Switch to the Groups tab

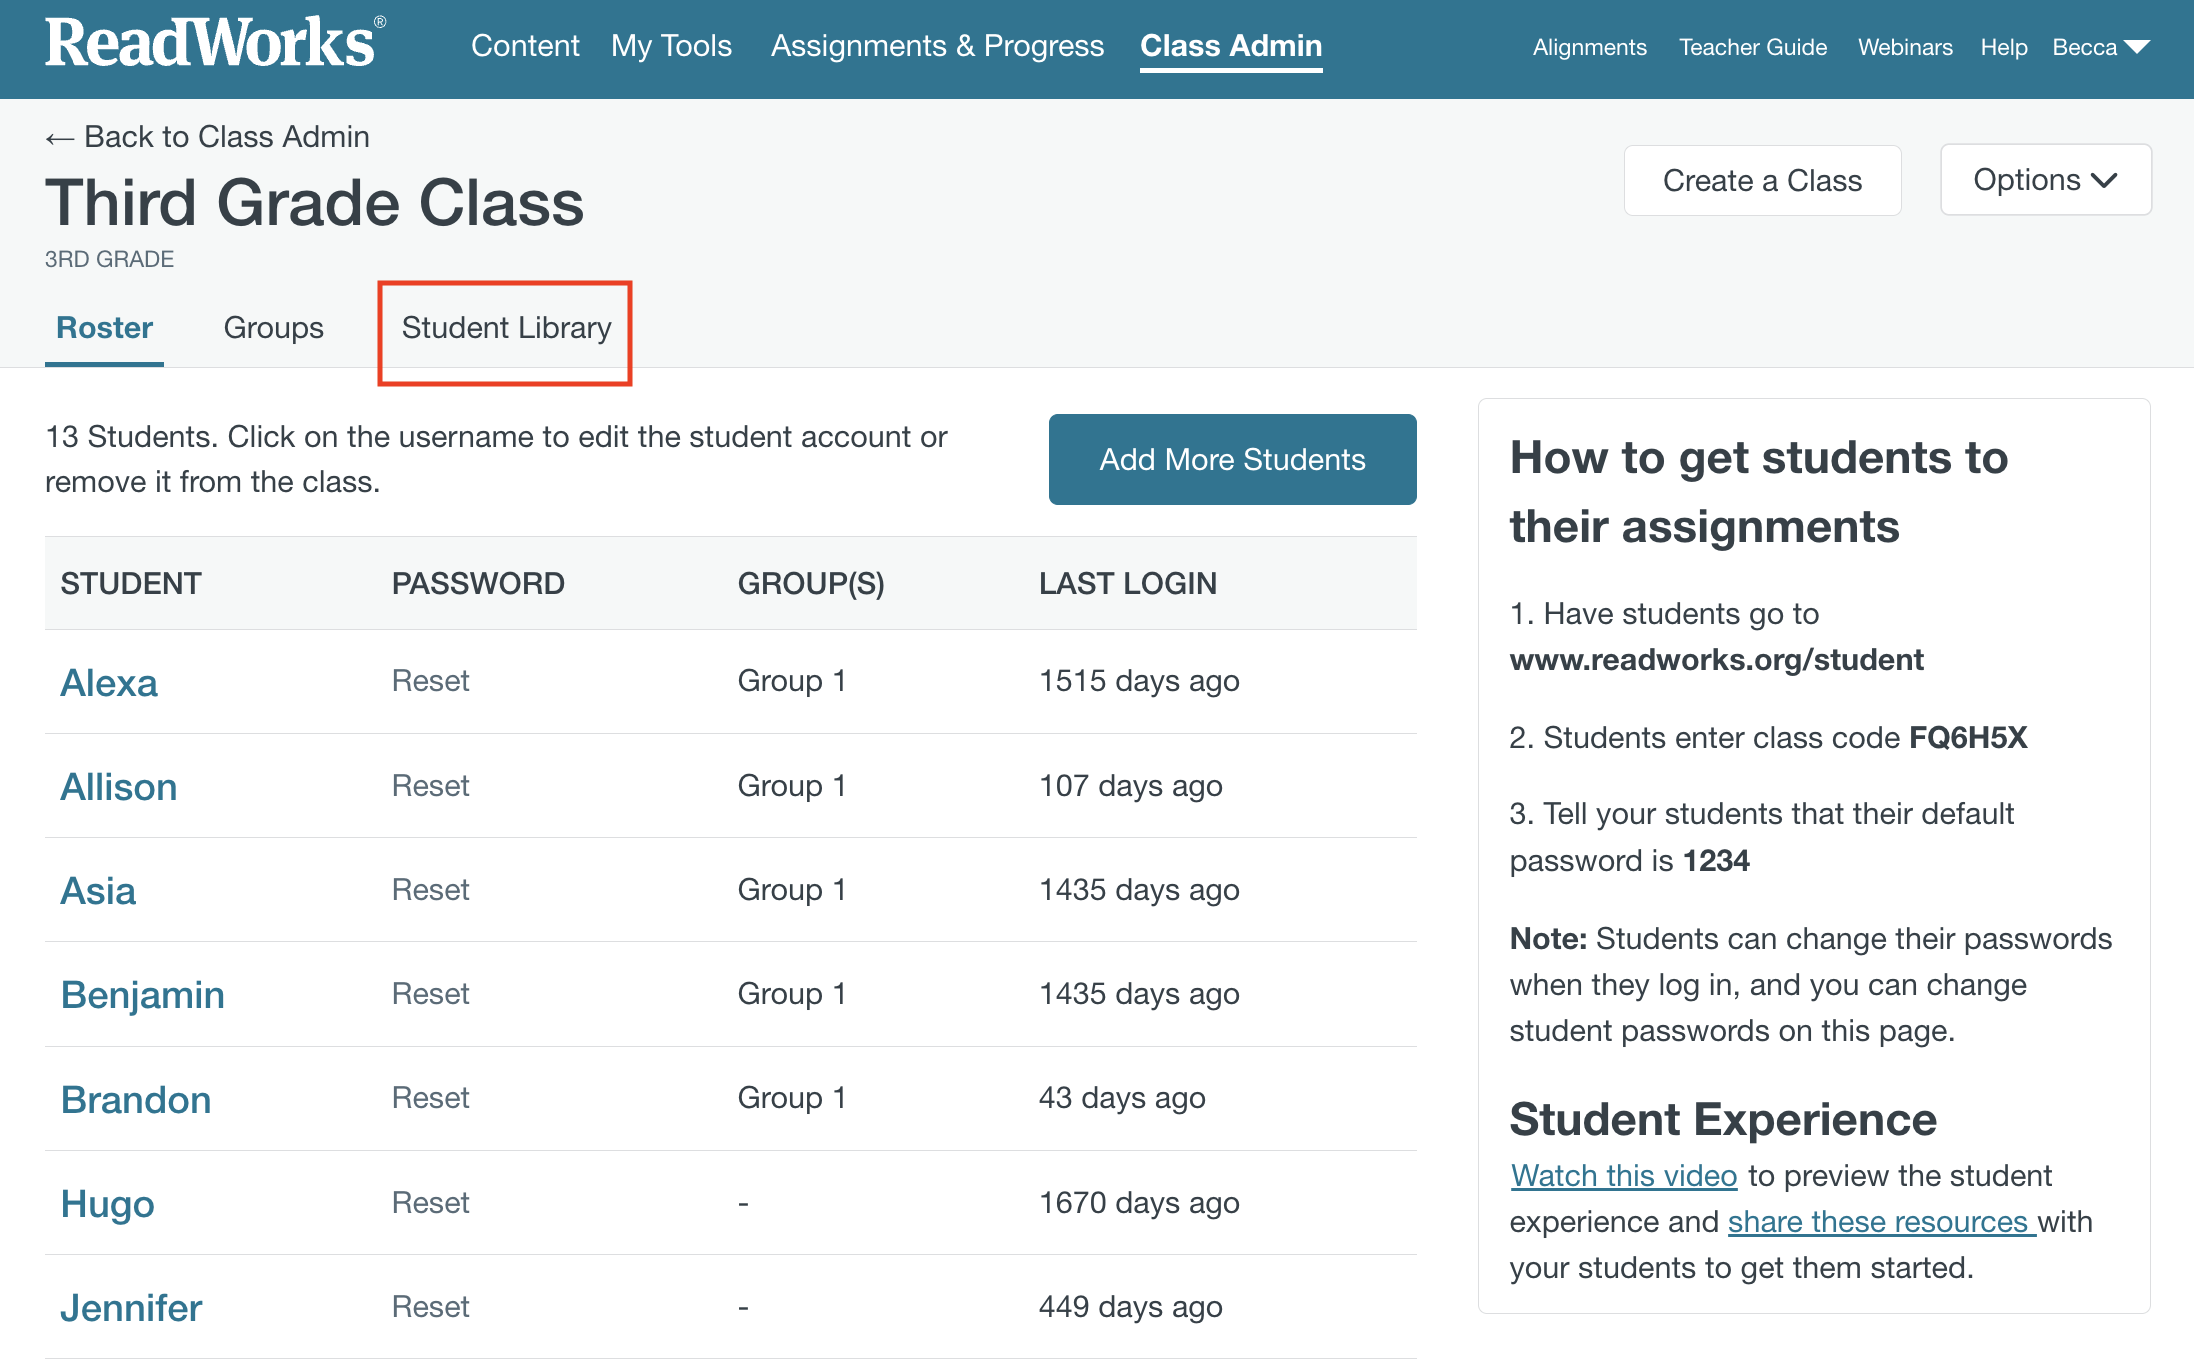(273, 328)
